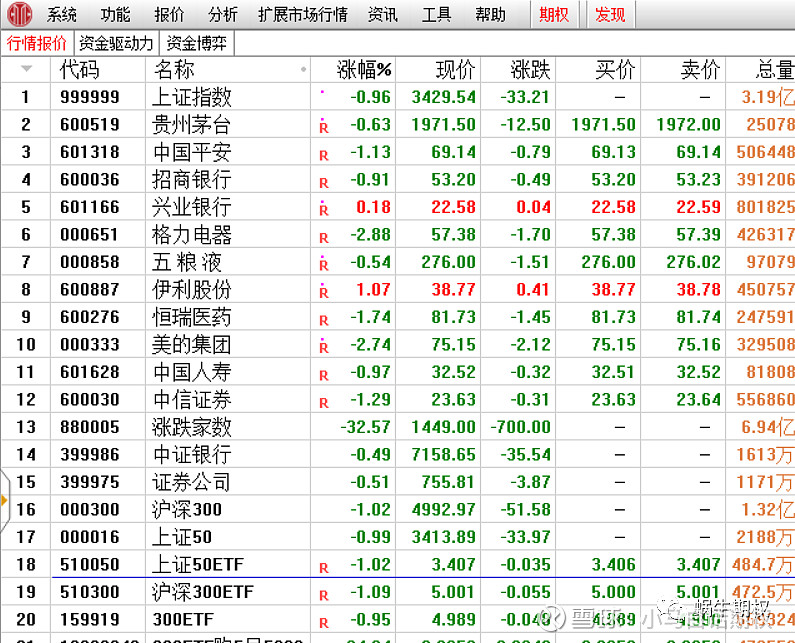Click the 恒瑞医药 ask price 81.74

(699, 317)
